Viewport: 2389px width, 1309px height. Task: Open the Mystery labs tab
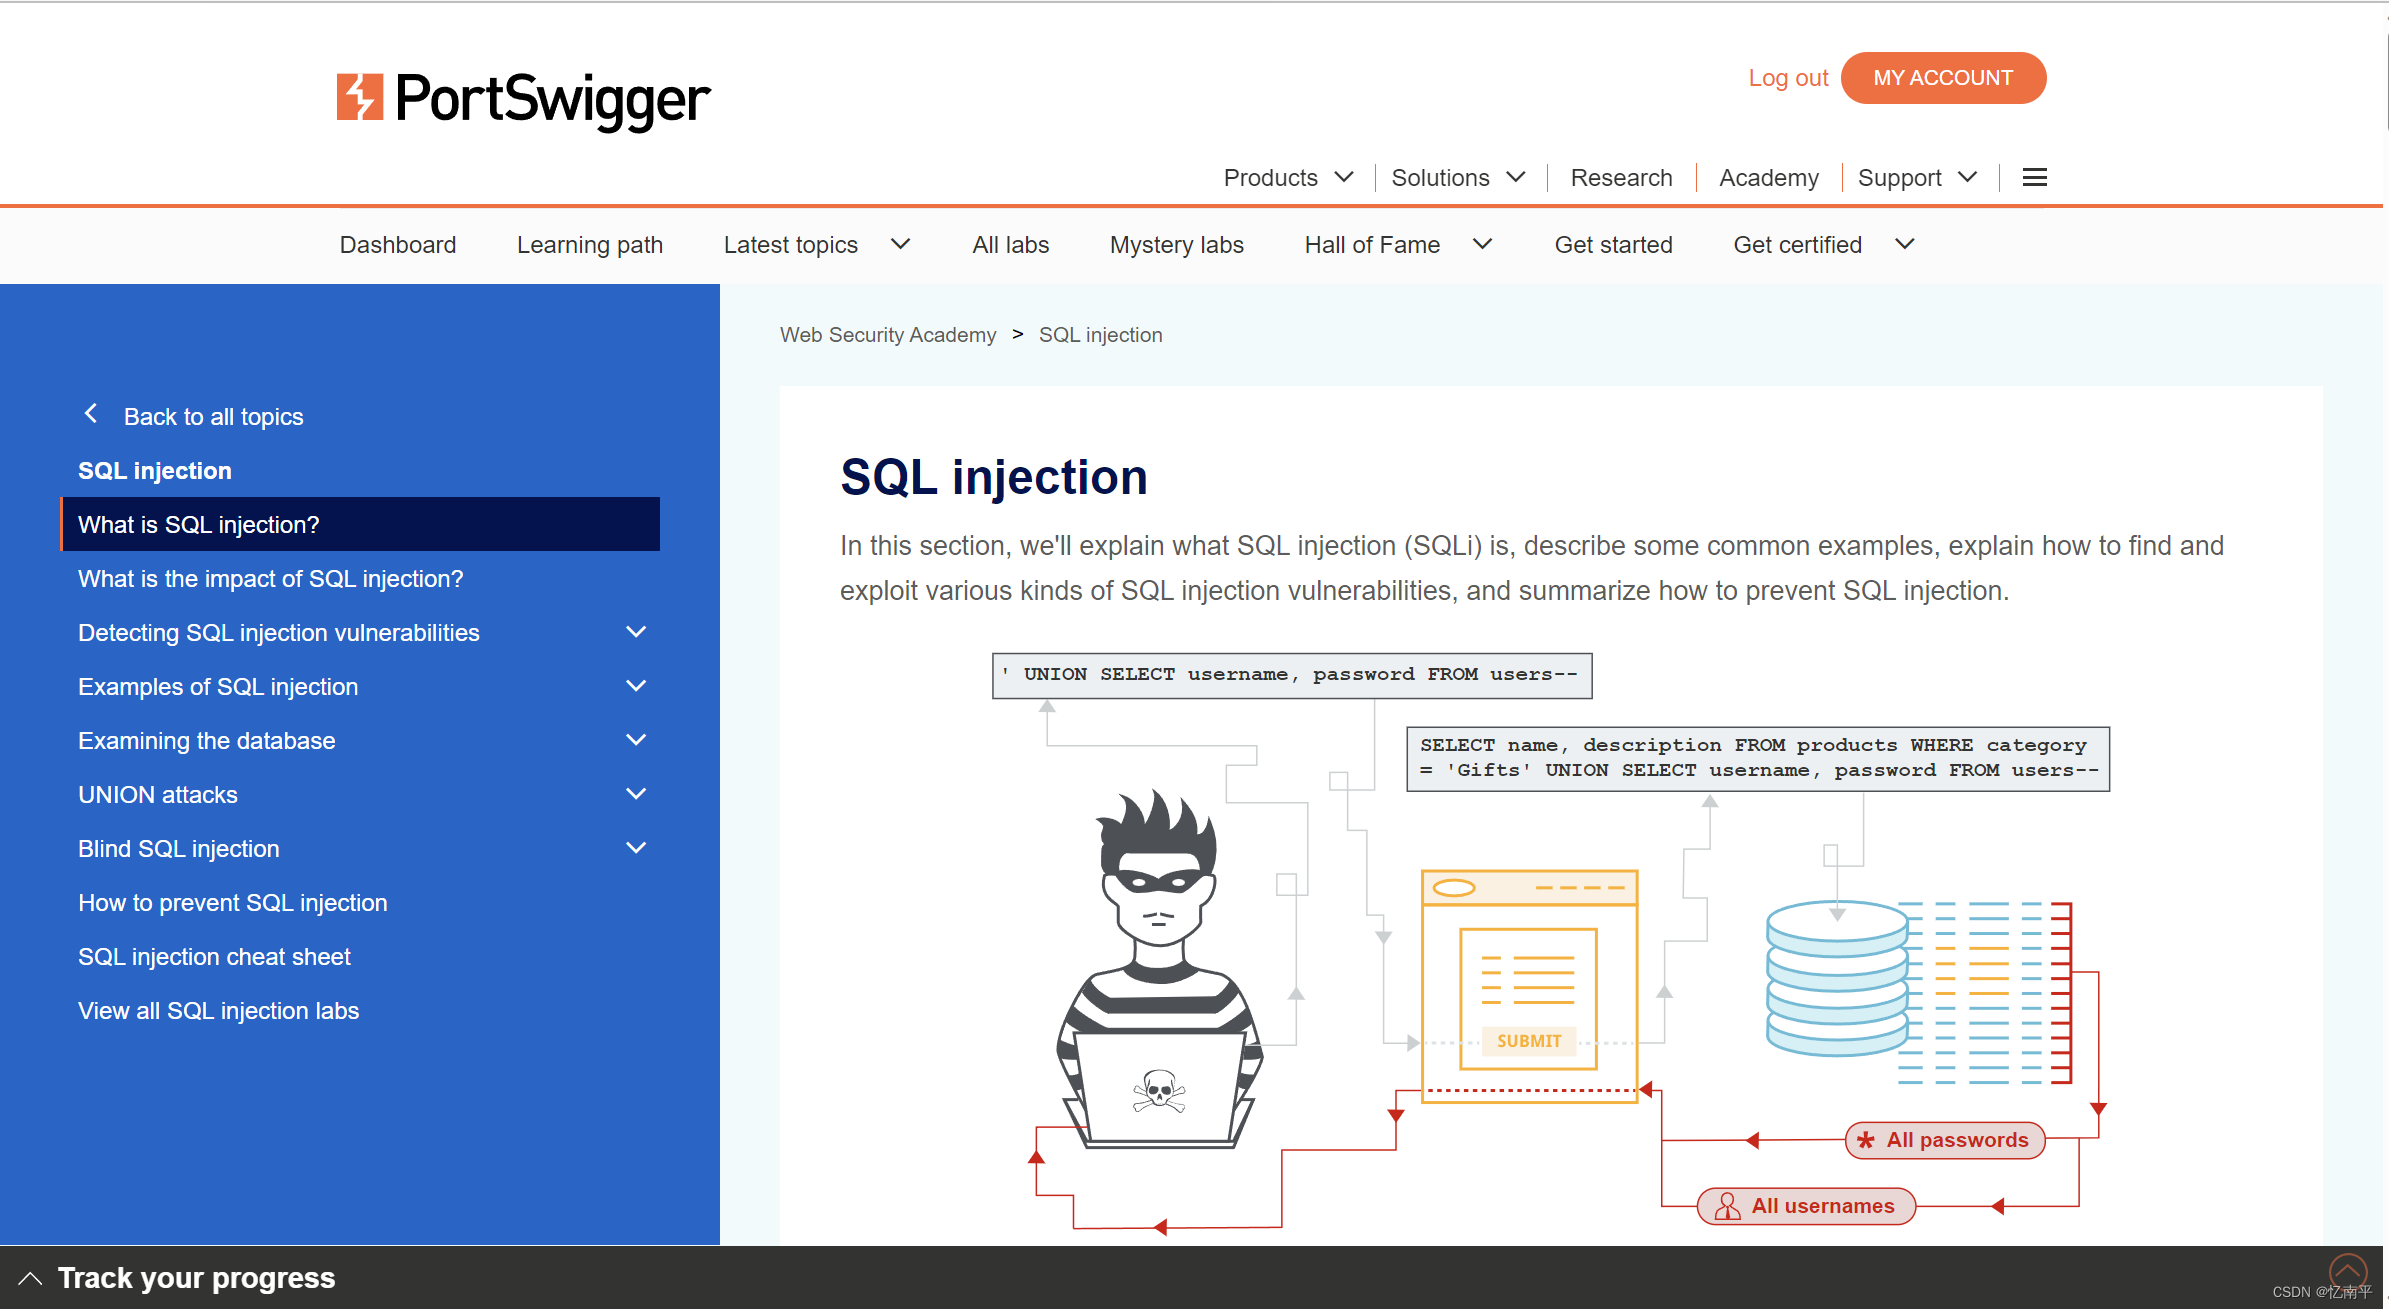(1176, 245)
